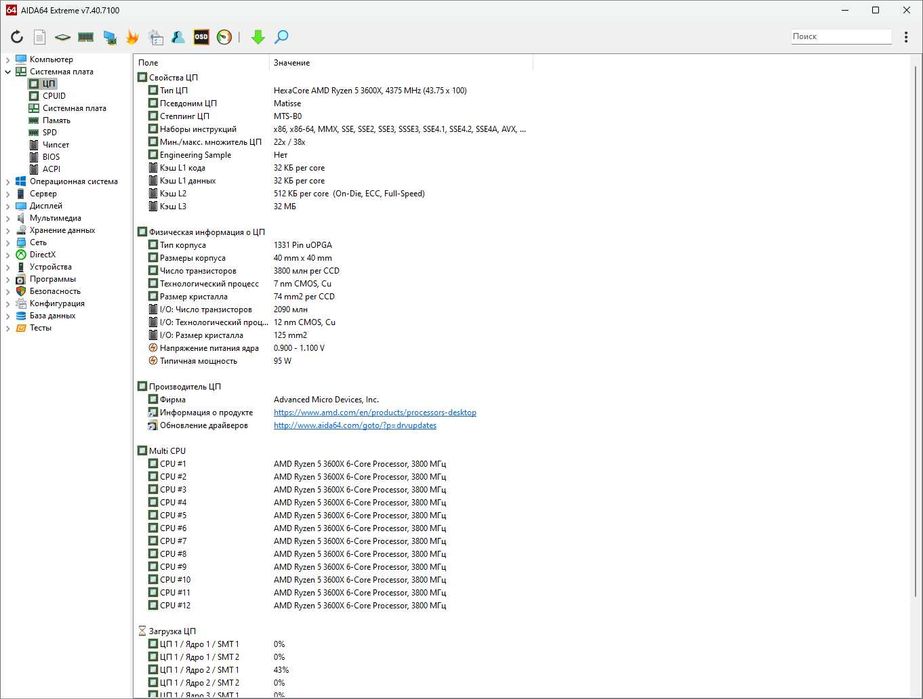Viewport: 923px width, 699px height.
Task: Click the magnifier search toolbar icon
Action: (x=281, y=37)
